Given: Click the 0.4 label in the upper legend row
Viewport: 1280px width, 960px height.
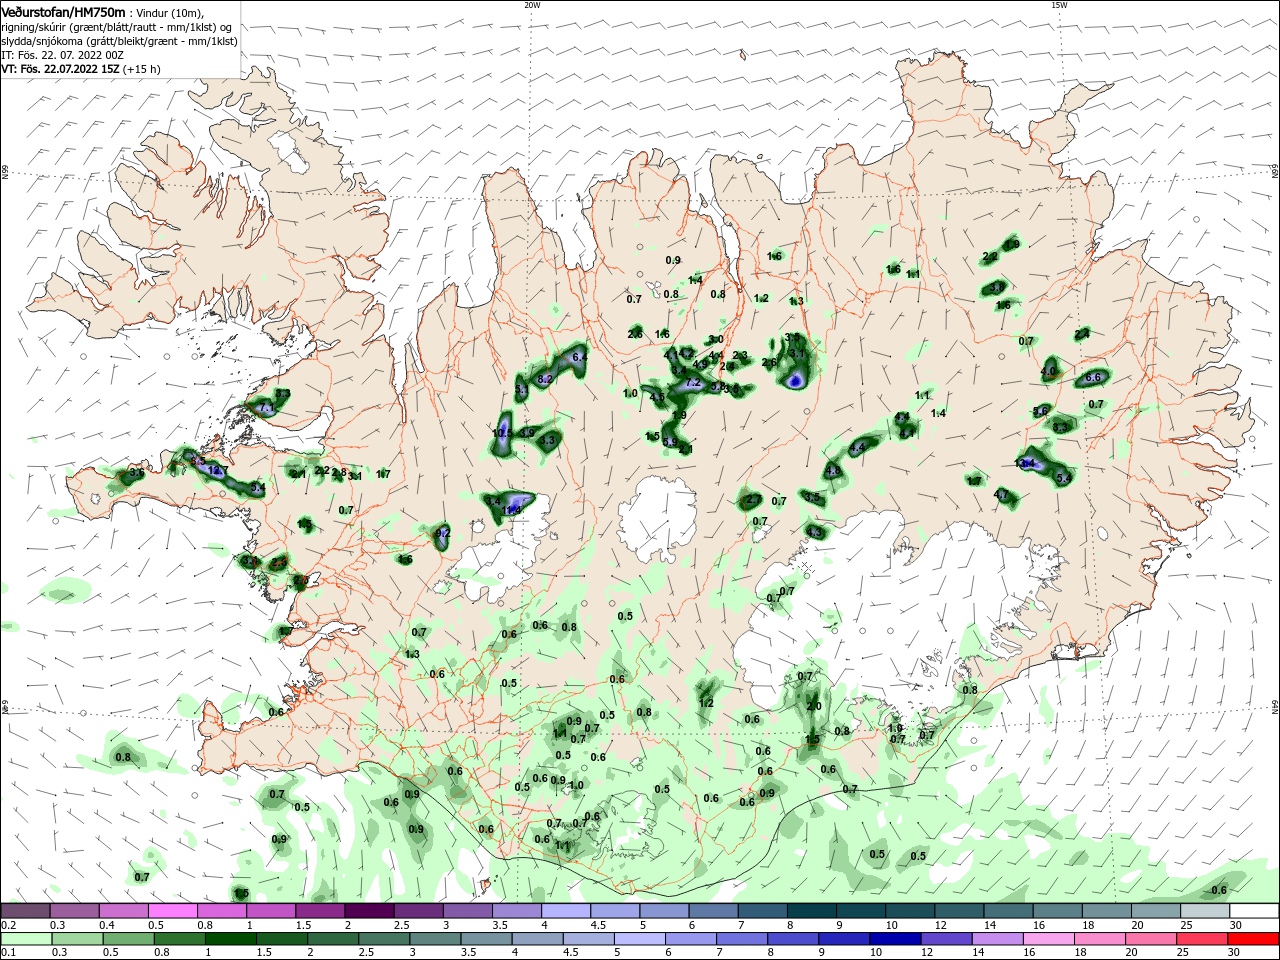Looking at the screenshot, I should [x=107, y=925].
